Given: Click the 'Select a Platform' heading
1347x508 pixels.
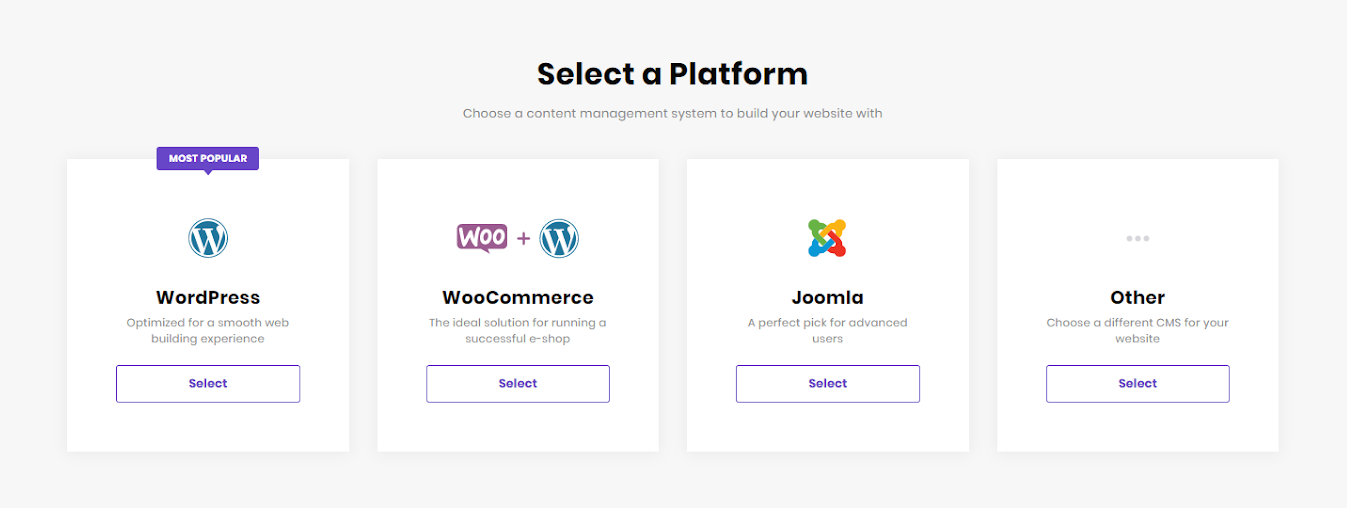Looking at the screenshot, I should (672, 74).
